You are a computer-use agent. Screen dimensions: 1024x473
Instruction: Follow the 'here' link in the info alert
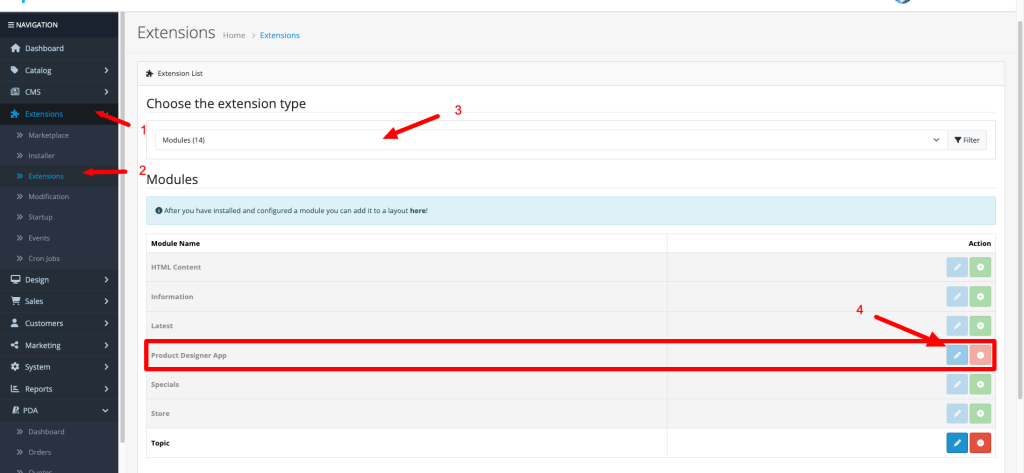[x=417, y=211]
